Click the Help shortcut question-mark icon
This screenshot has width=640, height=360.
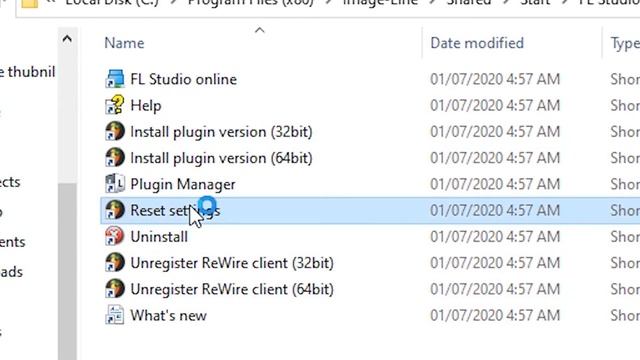[x=115, y=105]
